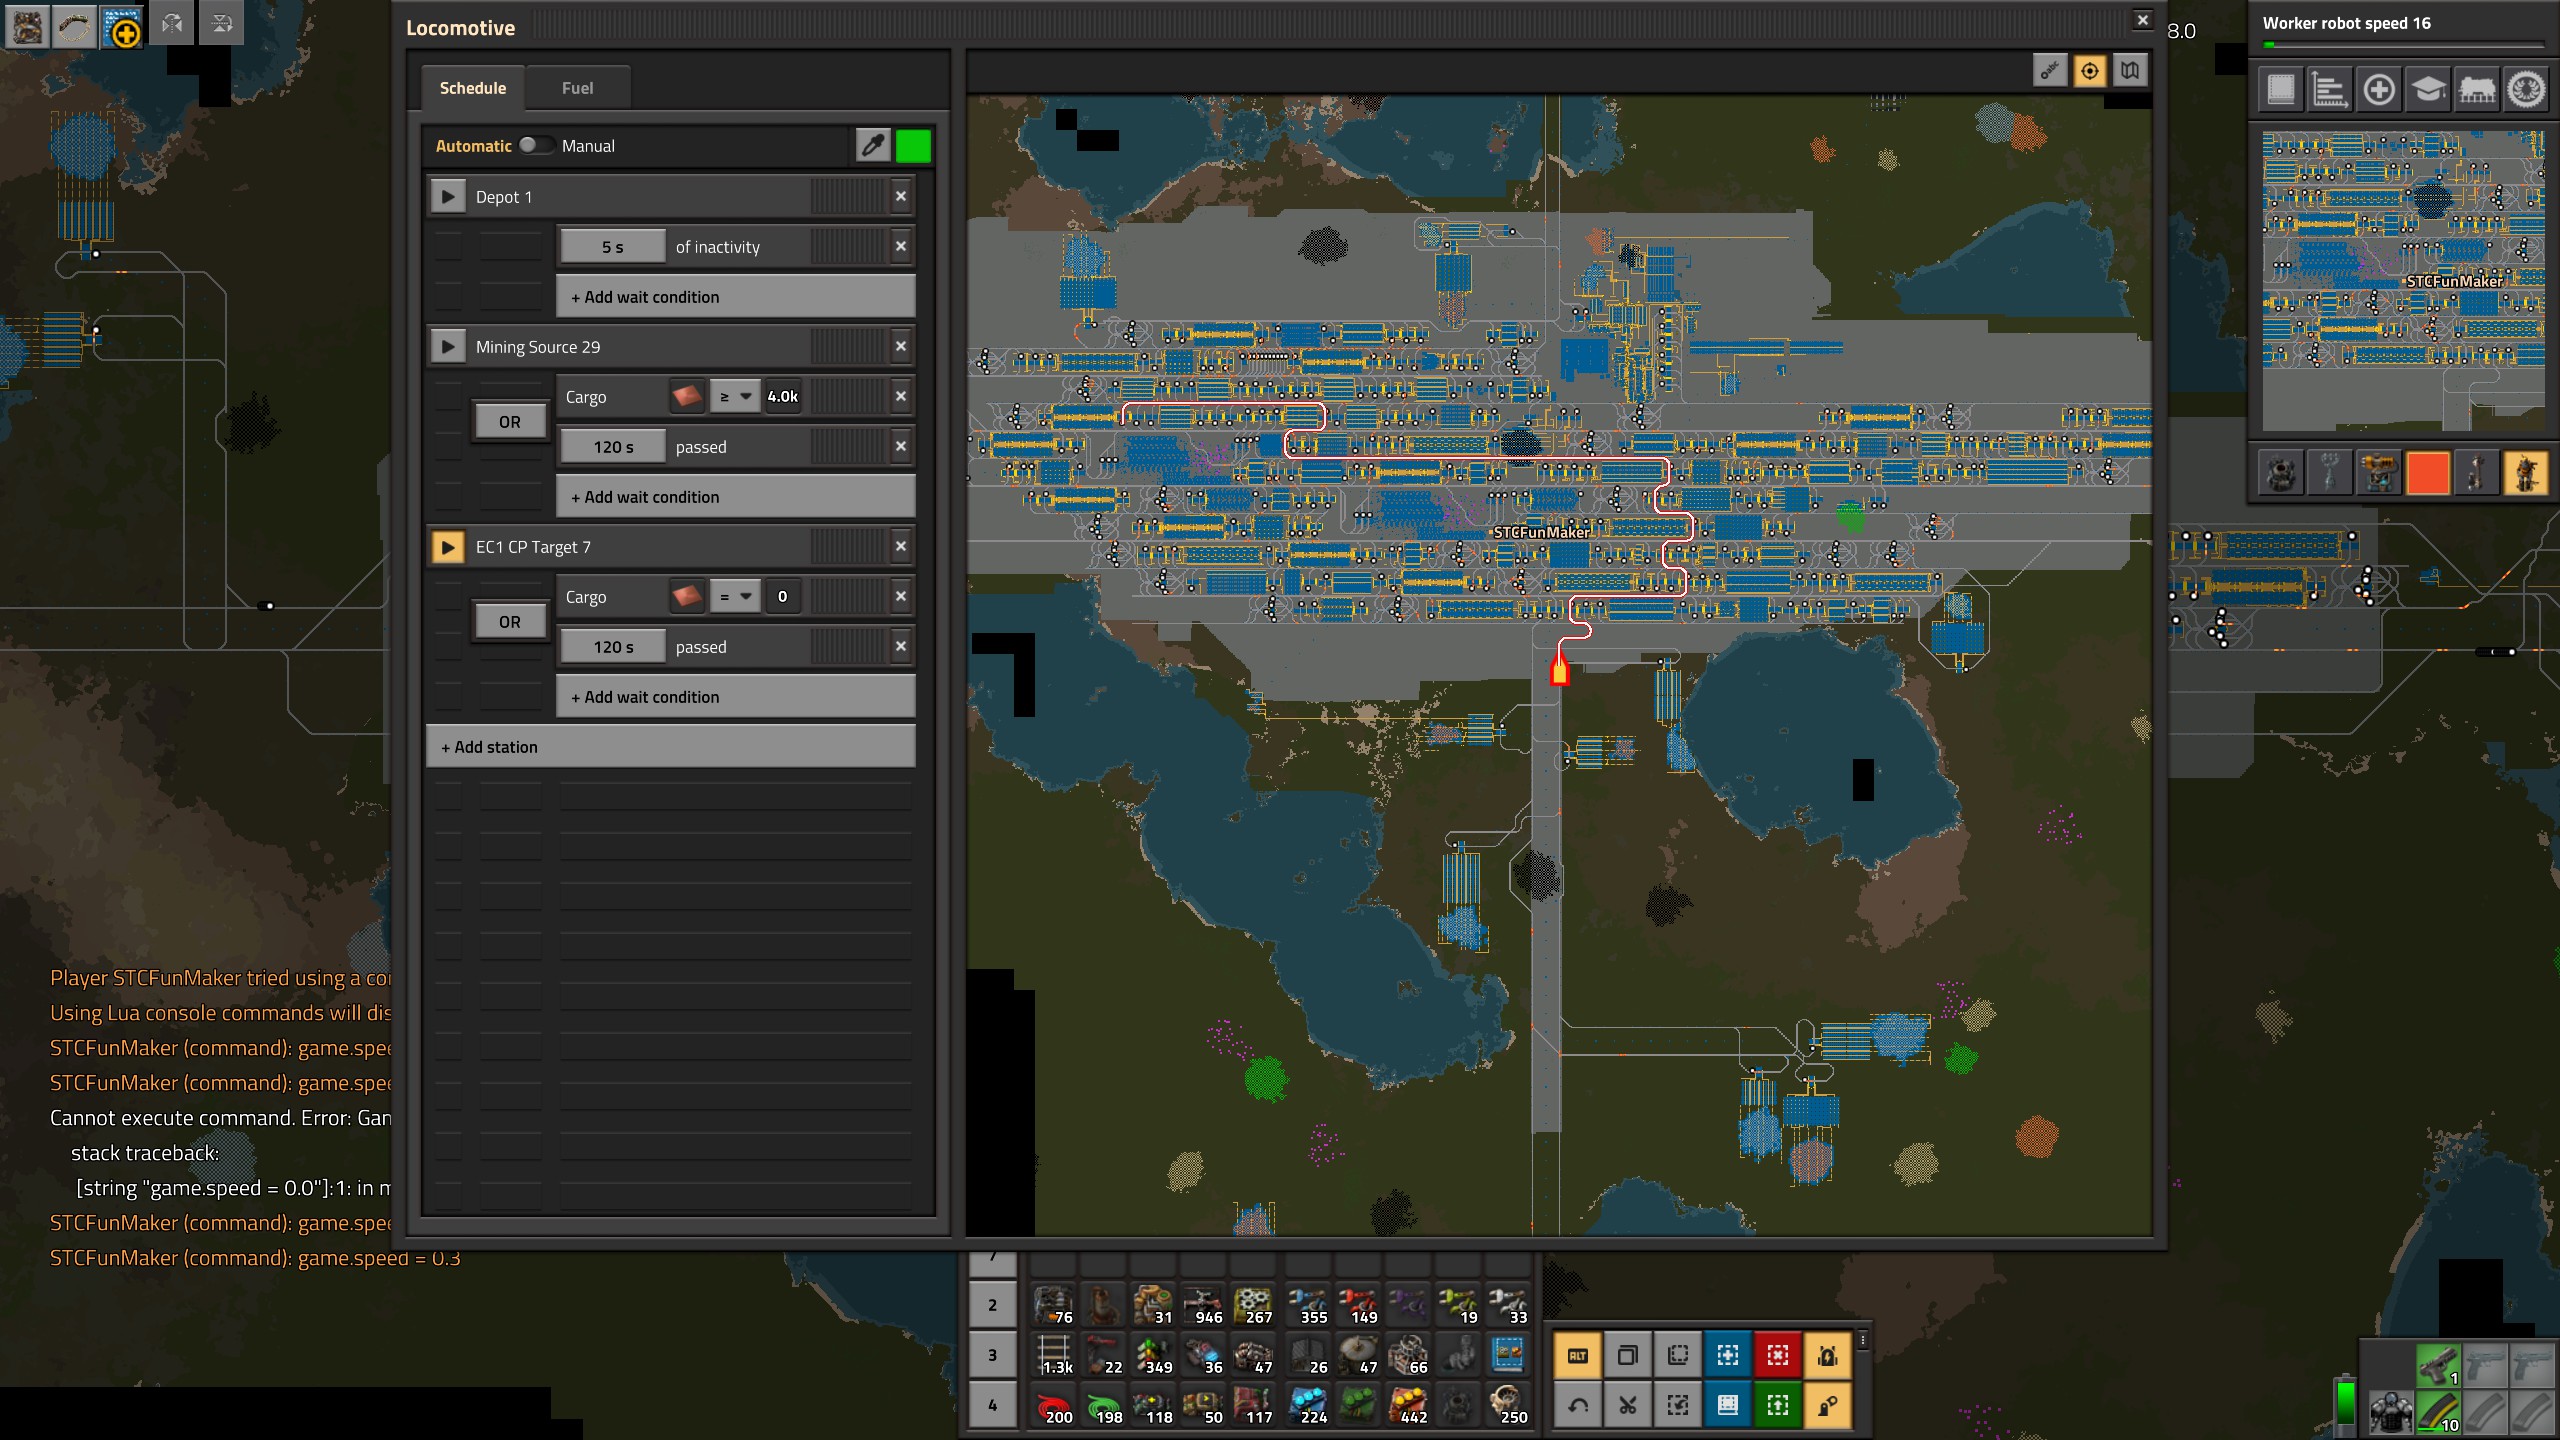This screenshot has width=2560, height=1440.
Task: Open the production statistics graph icon
Action: click(2330, 90)
